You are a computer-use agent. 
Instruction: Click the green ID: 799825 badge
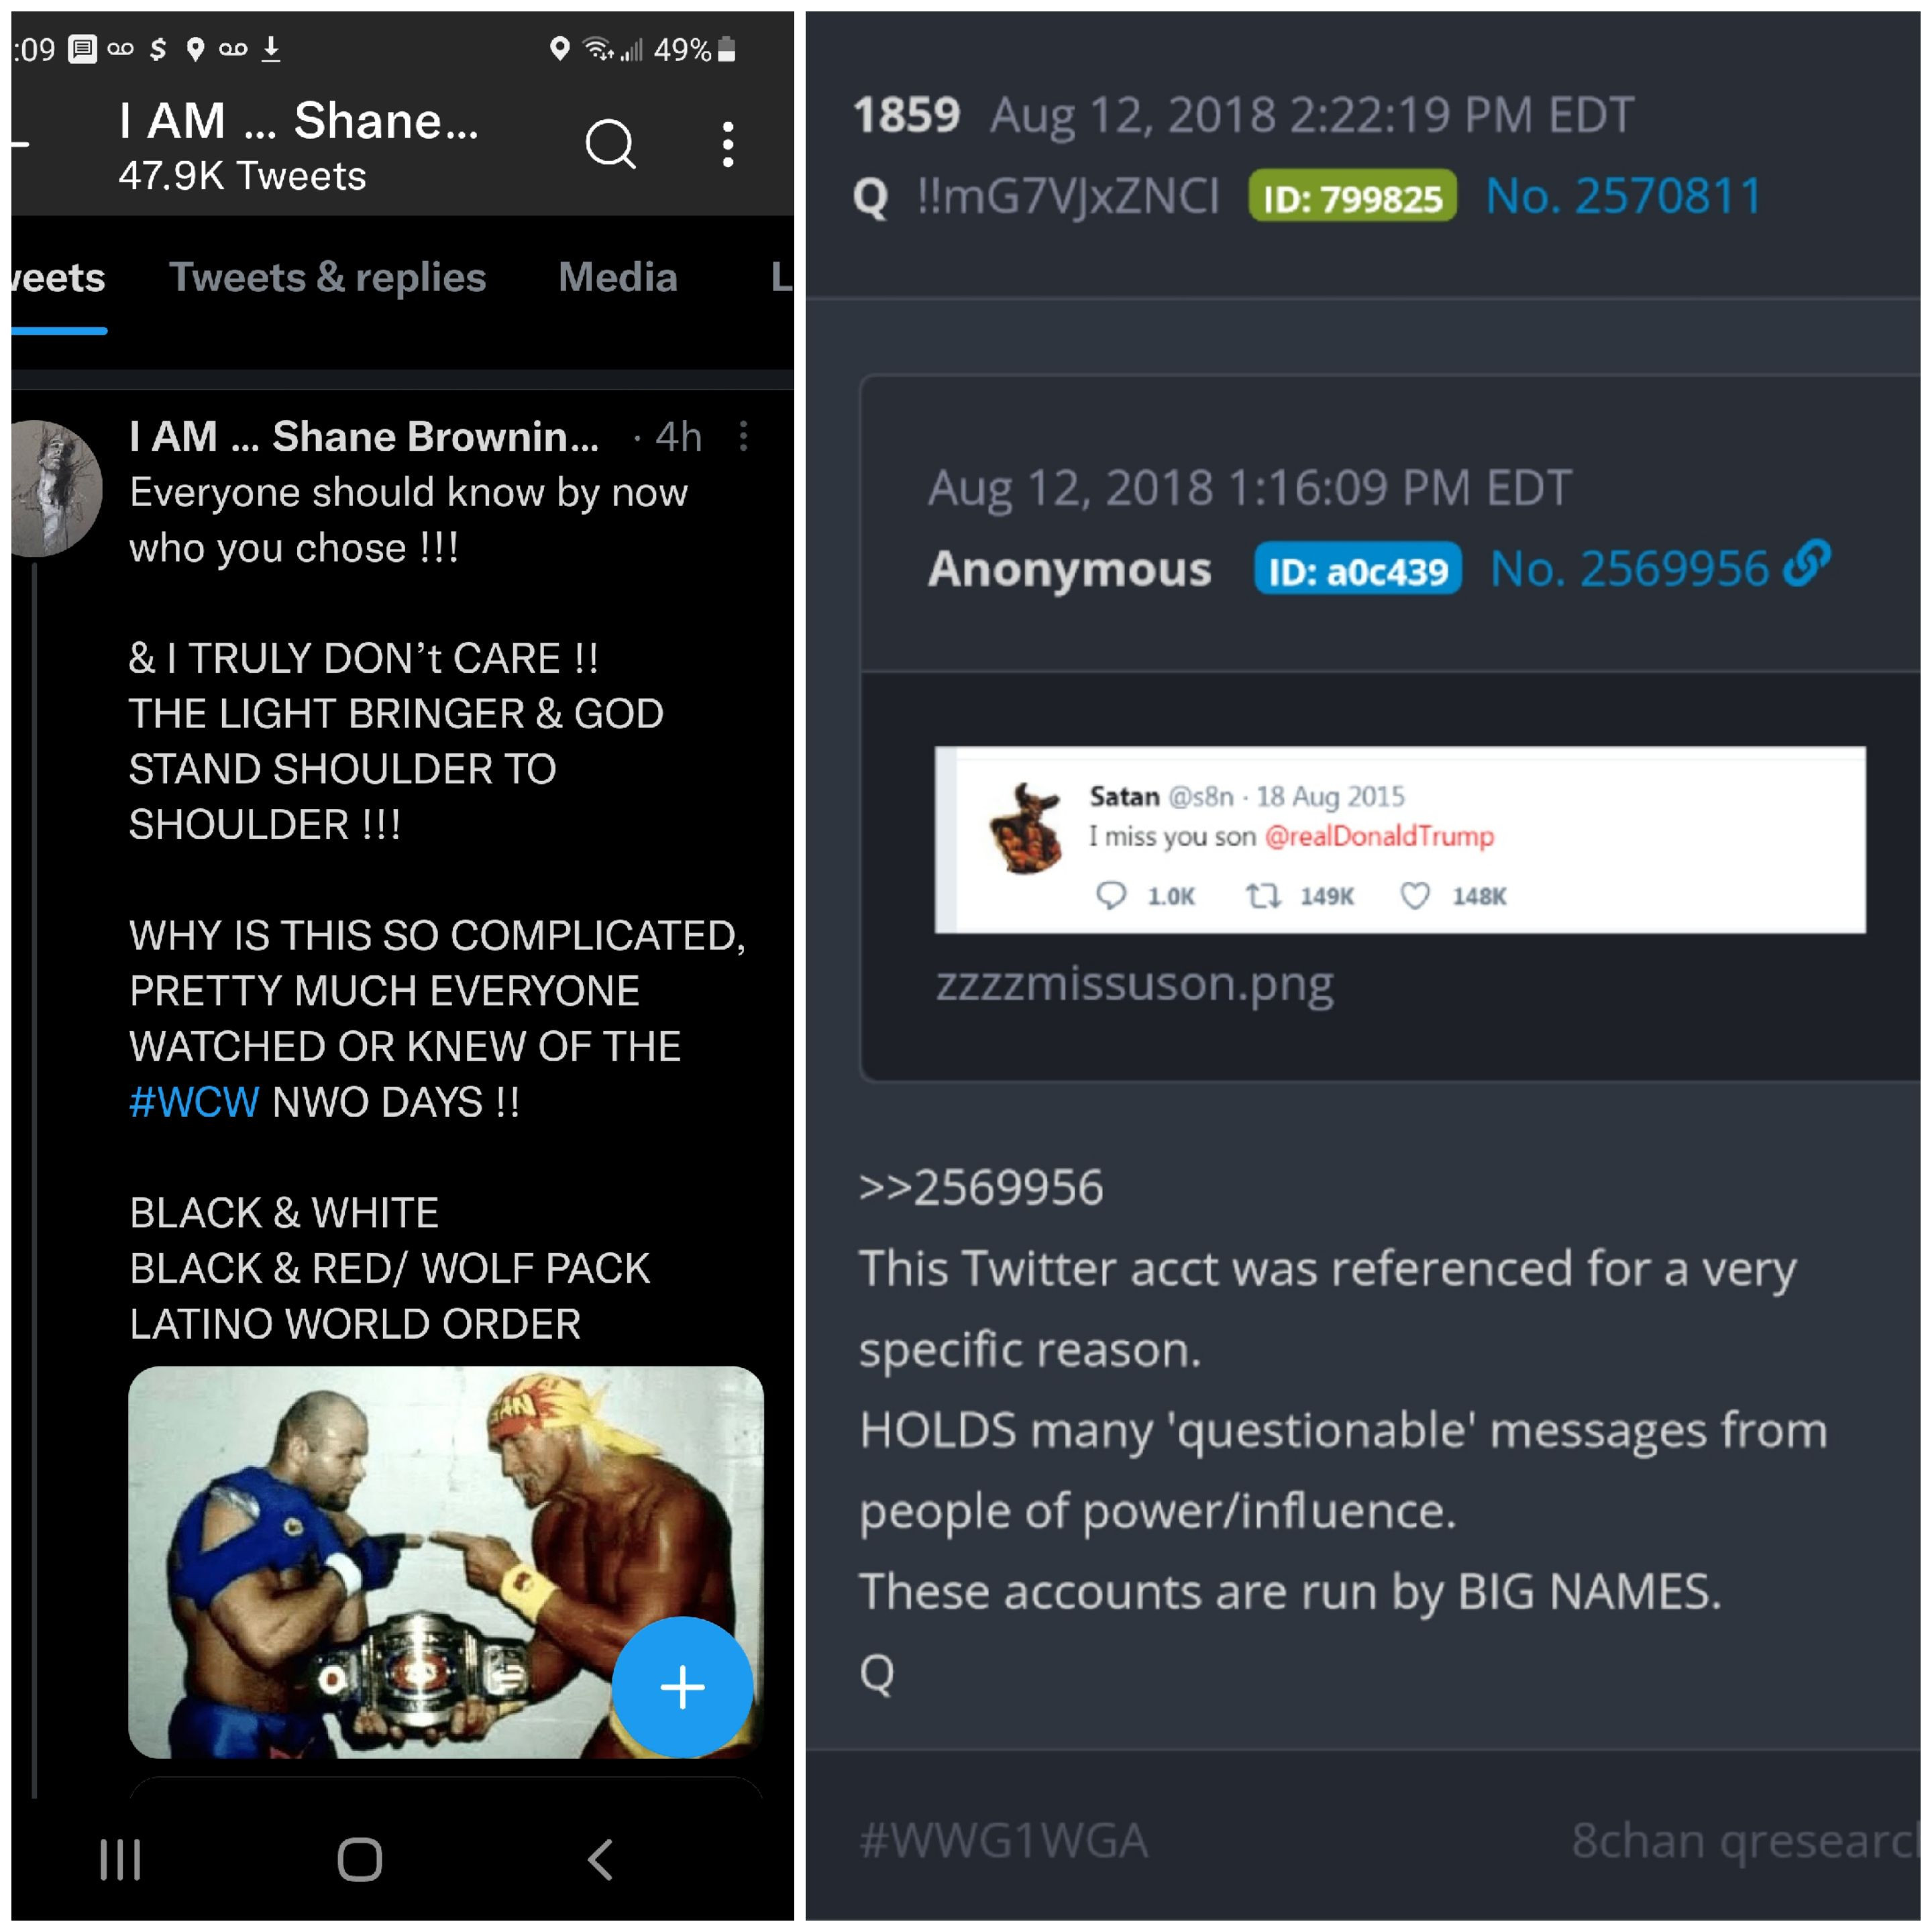(x=1352, y=197)
